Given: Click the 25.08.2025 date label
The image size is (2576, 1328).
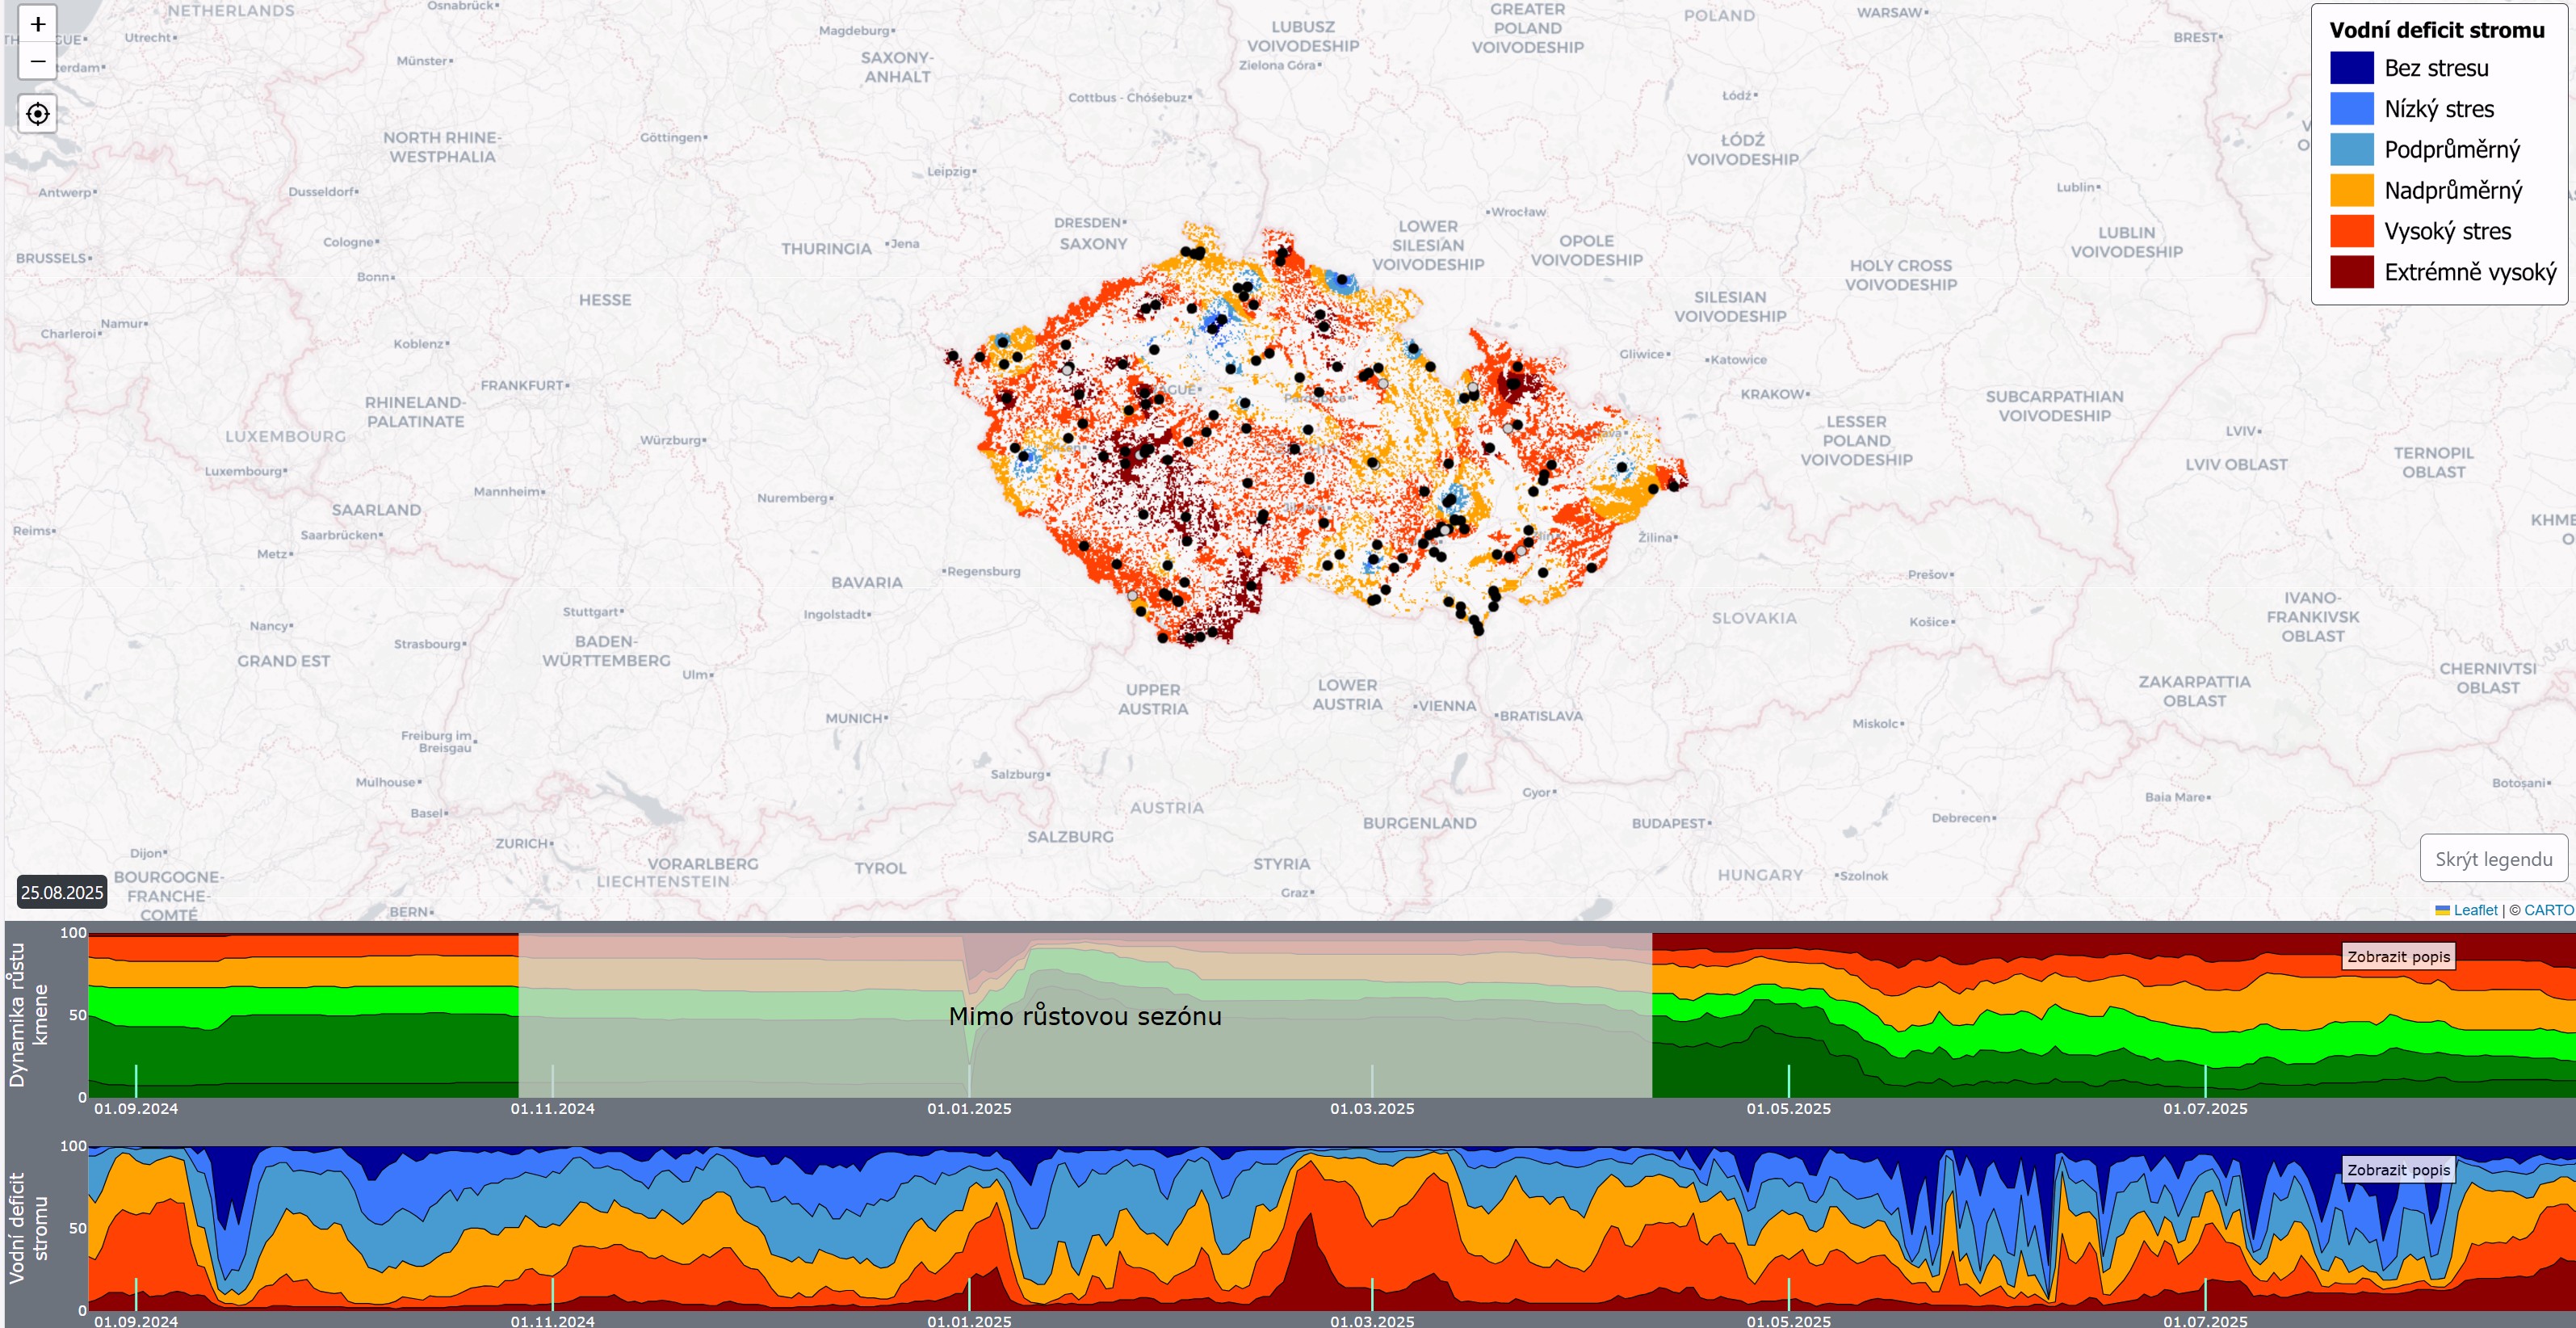Looking at the screenshot, I should [62, 892].
